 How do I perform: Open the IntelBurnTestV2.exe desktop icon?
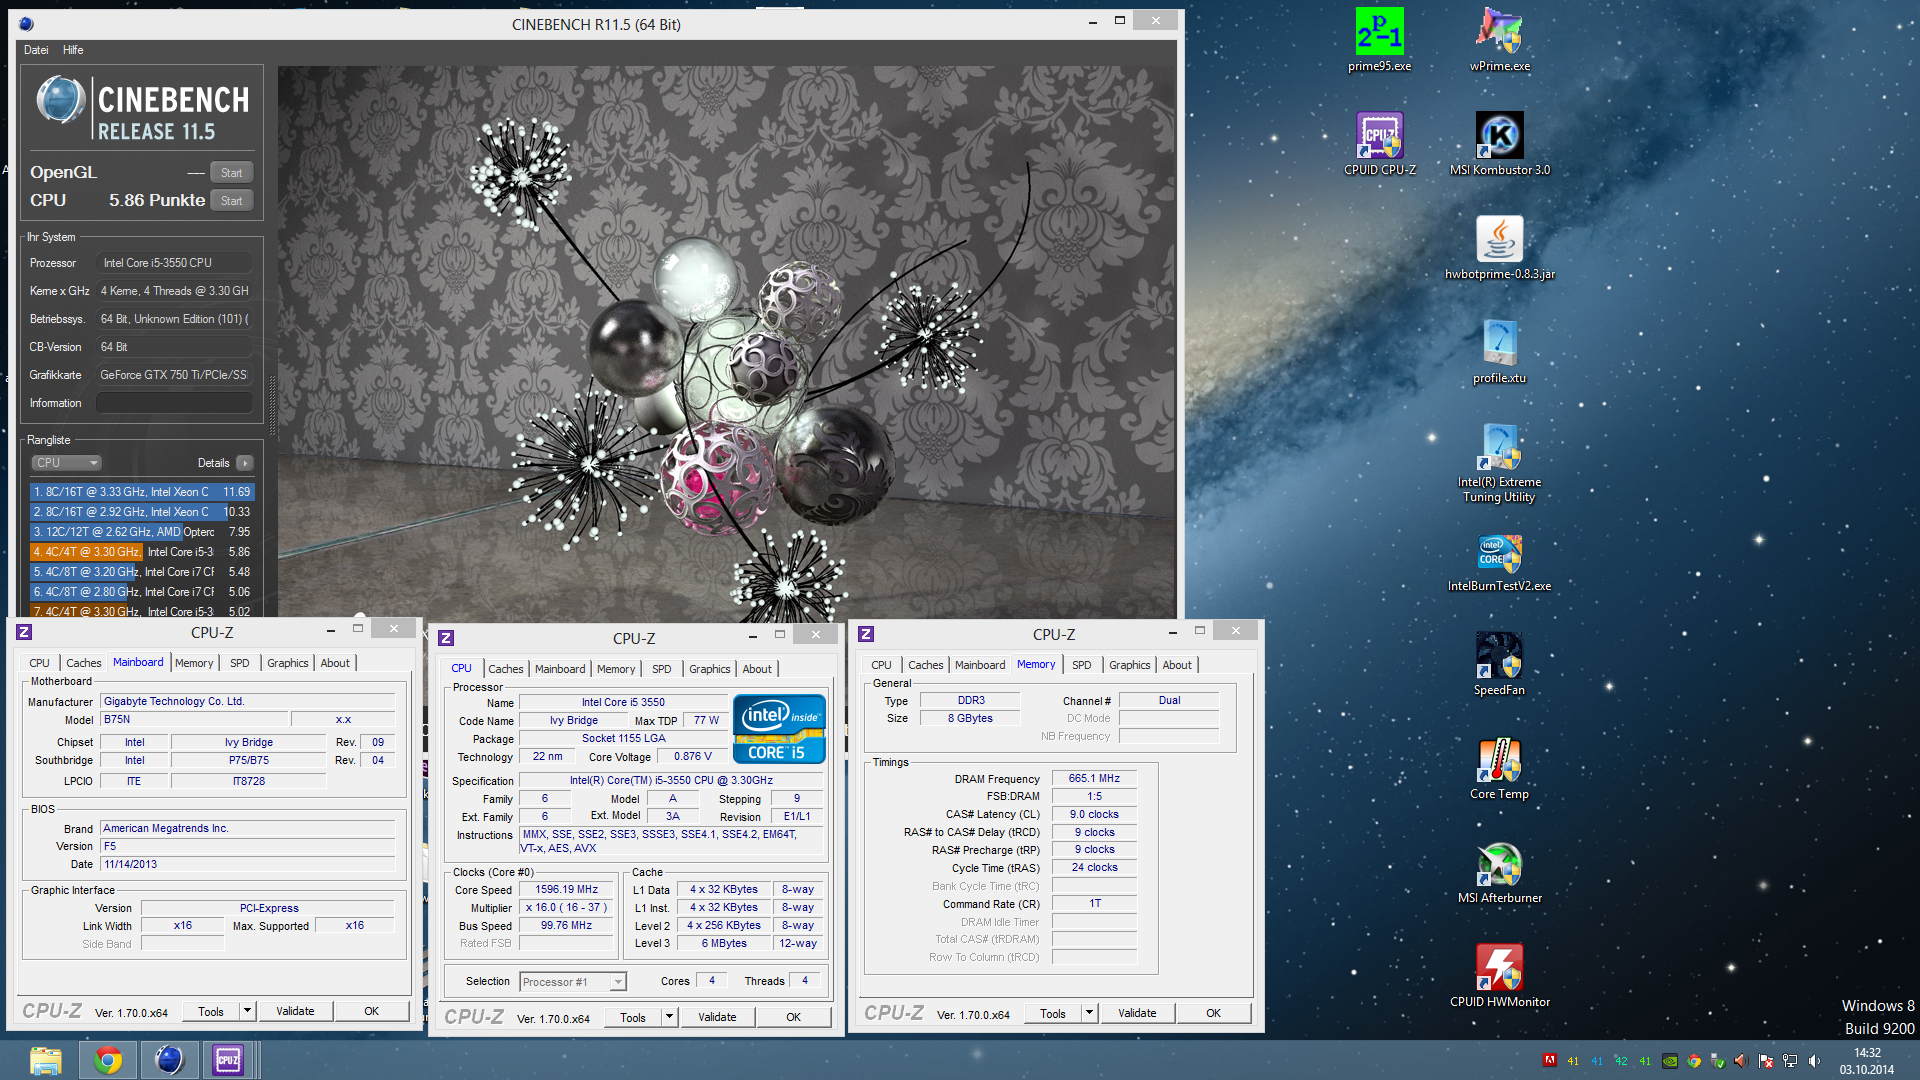pyautogui.click(x=1499, y=560)
